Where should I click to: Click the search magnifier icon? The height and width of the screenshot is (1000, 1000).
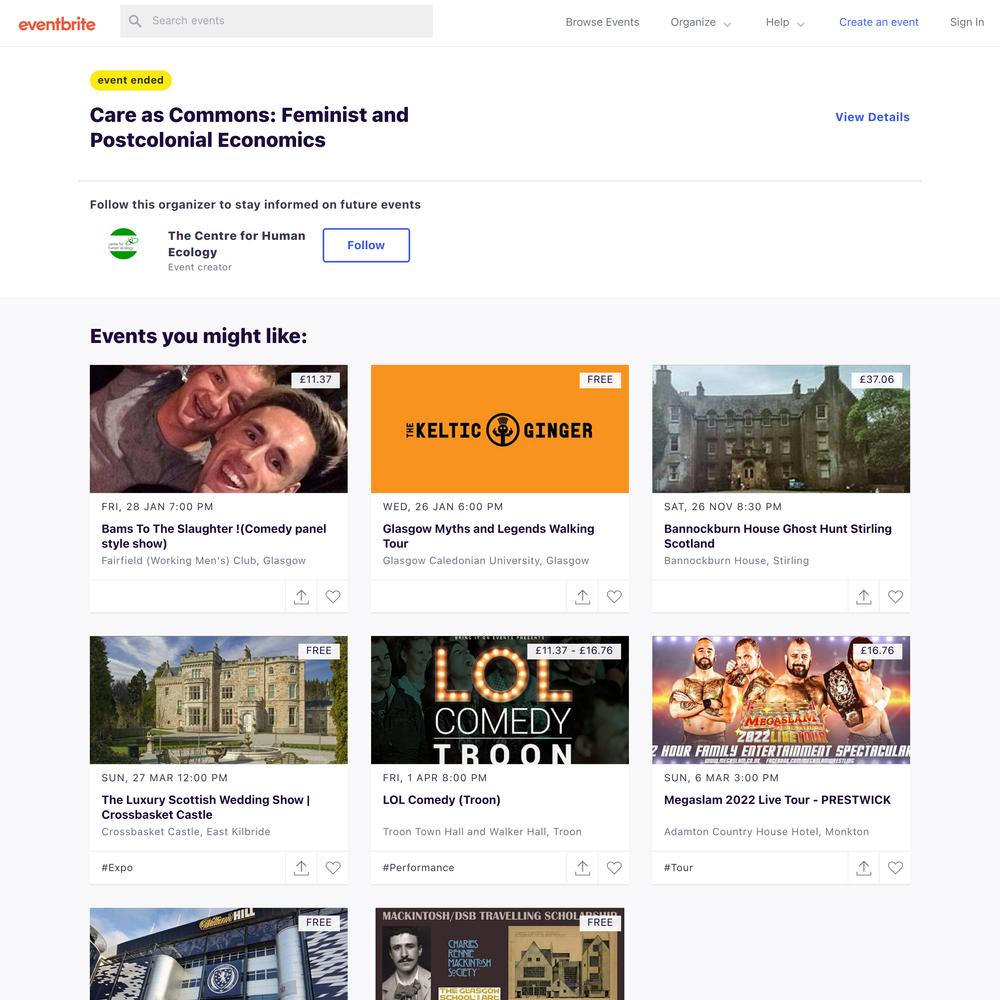click(x=135, y=21)
